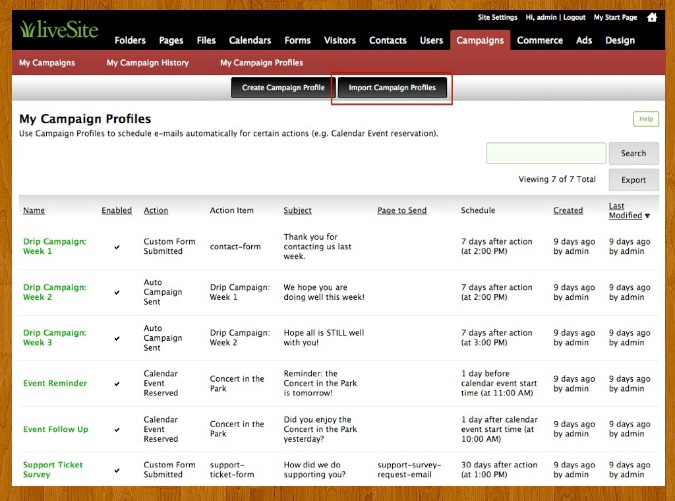This screenshot has height=501, width=675.
Task: Click the 'contact-form' action item cell
Action: (235, 247)
